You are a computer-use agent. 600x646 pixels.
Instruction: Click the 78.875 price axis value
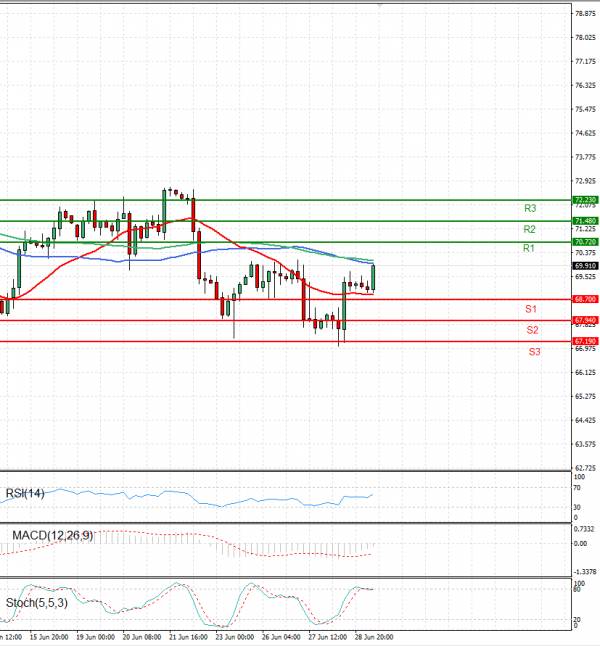[x=585, y=14]
